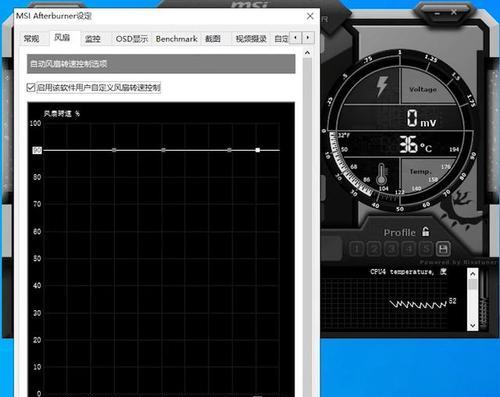Toggle the Profile lock icon

pyautogui.click(x=425, y=232)
